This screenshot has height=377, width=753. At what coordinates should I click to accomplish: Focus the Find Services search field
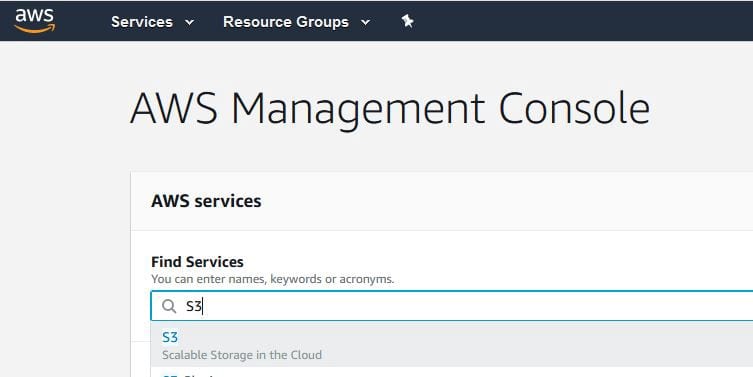pyautogui.click(x=452, y=306)
